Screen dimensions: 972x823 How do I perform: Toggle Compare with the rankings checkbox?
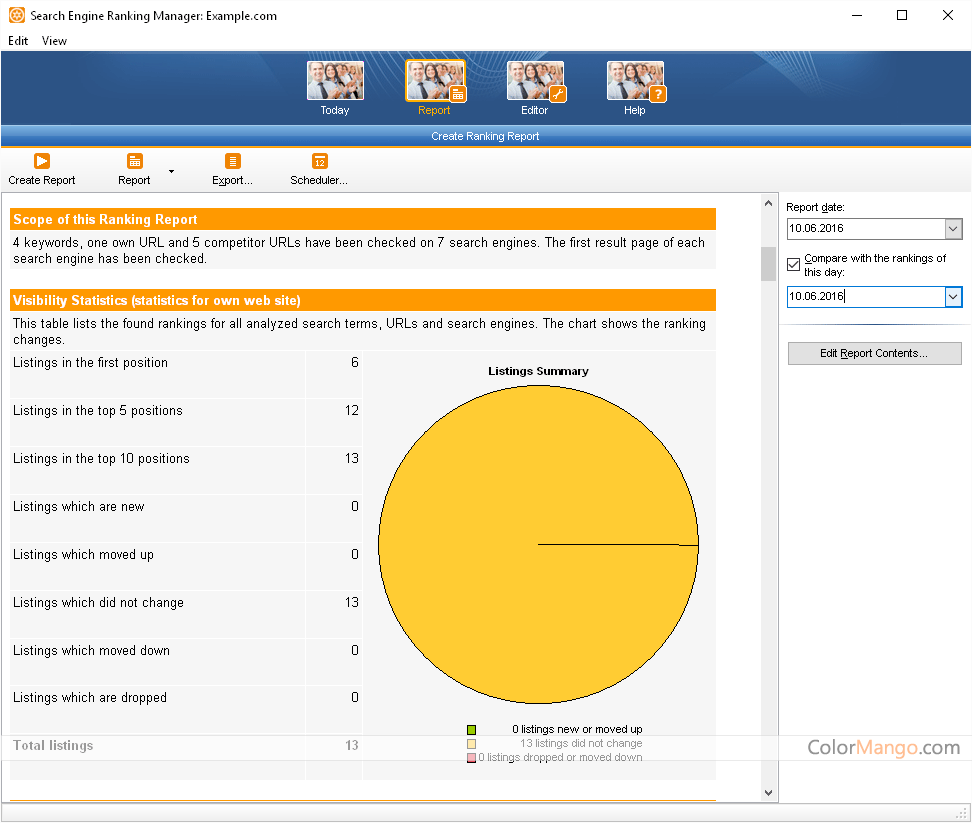794,265
